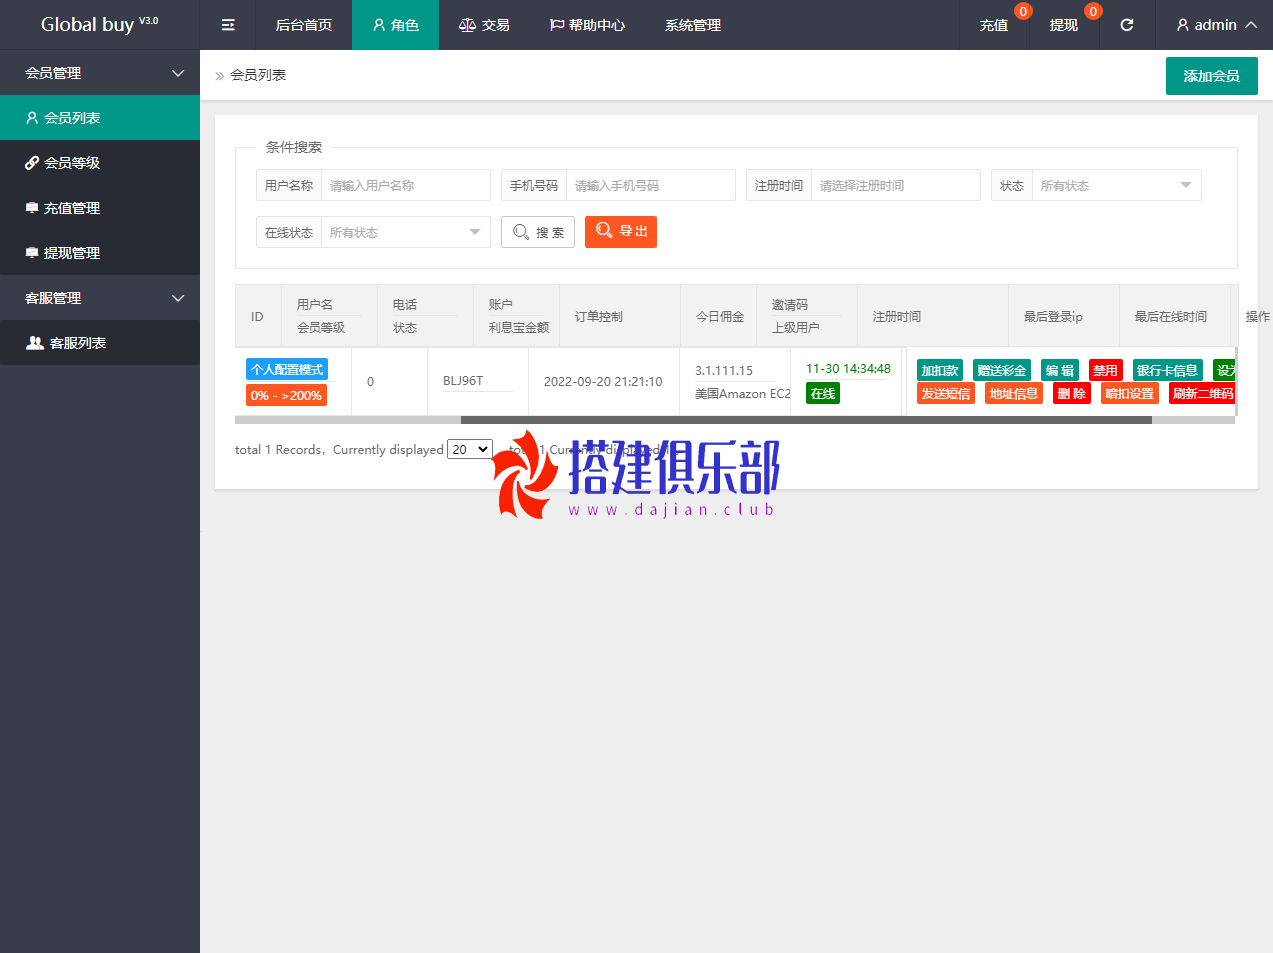1273x953 pixels.
Task: Open the 状态 dropdown filter
Action: coord(1116,185)
